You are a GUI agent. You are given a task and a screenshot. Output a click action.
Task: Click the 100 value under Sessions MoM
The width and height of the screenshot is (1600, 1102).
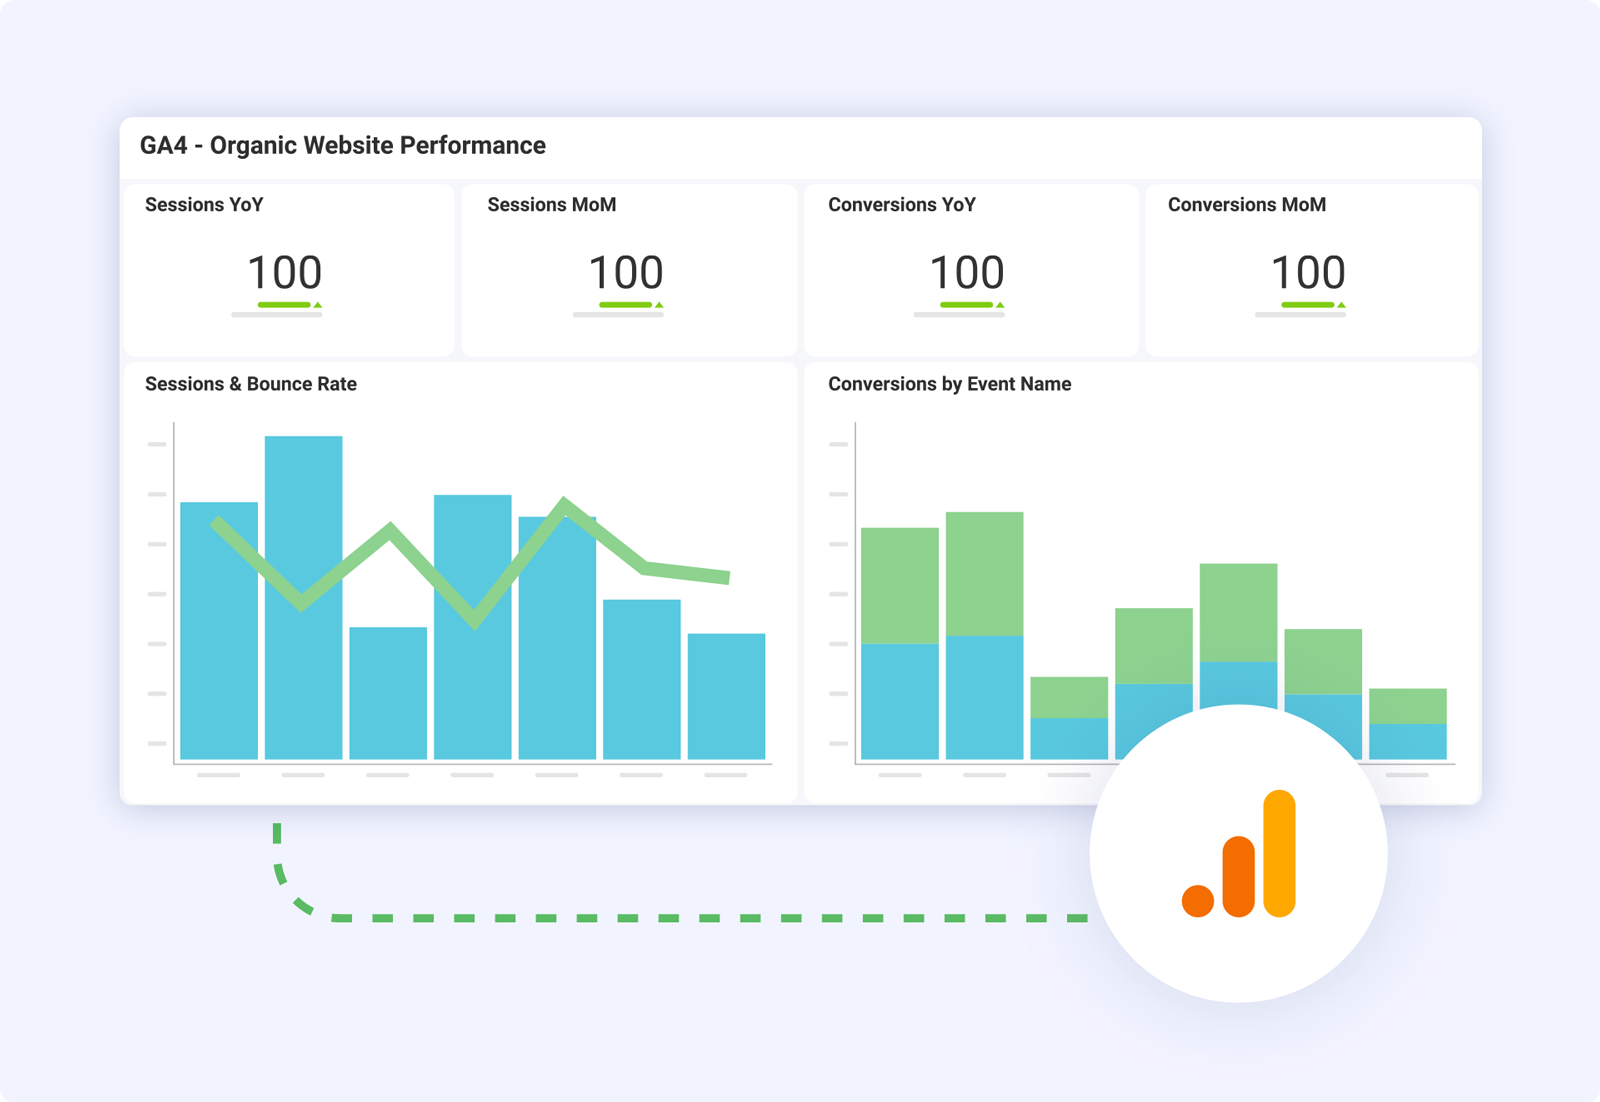[x=626, y=272]
